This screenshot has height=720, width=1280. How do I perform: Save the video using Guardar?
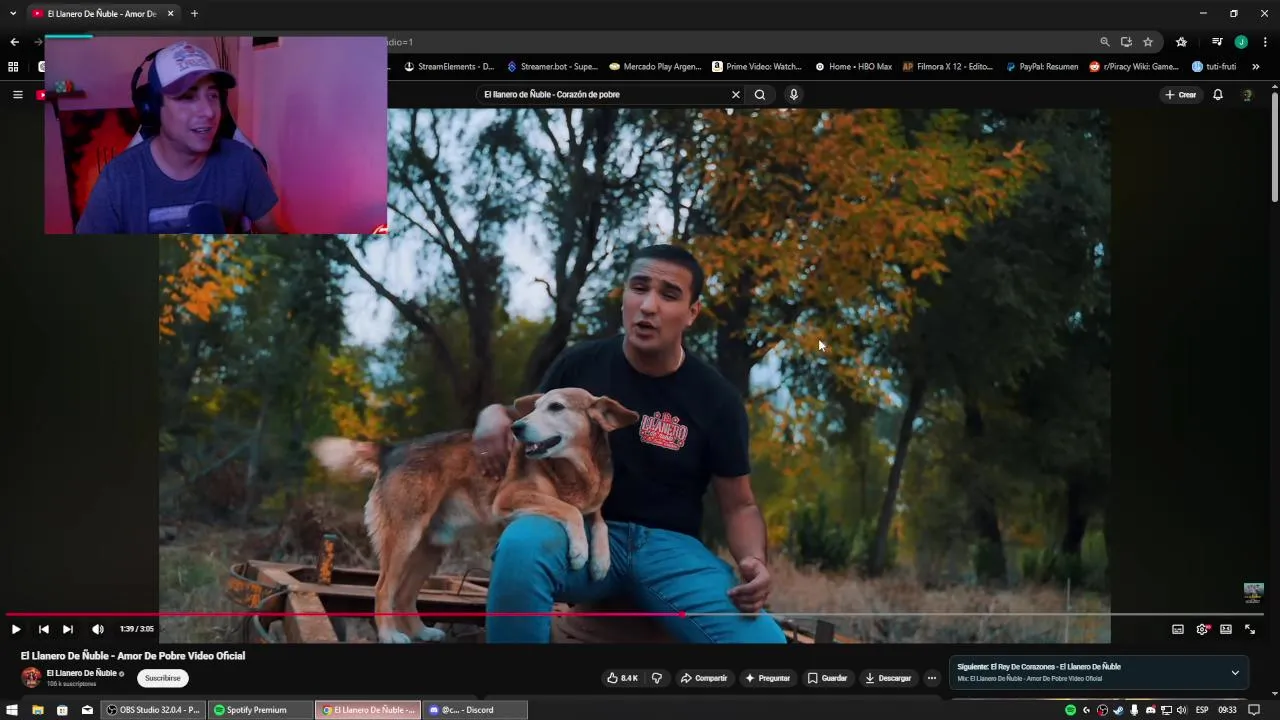[827, 678]
